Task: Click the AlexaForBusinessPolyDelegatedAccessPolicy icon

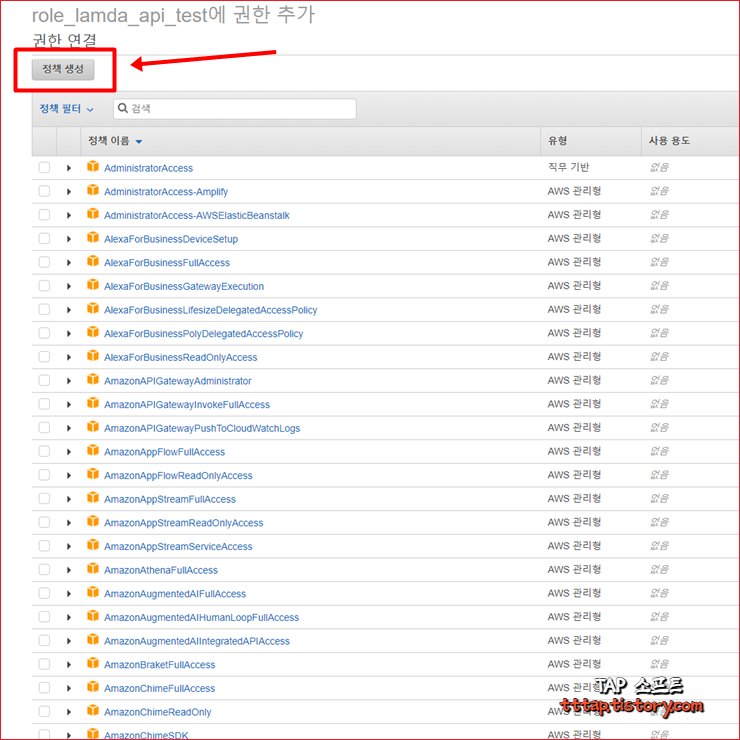Action: (93, 332)
